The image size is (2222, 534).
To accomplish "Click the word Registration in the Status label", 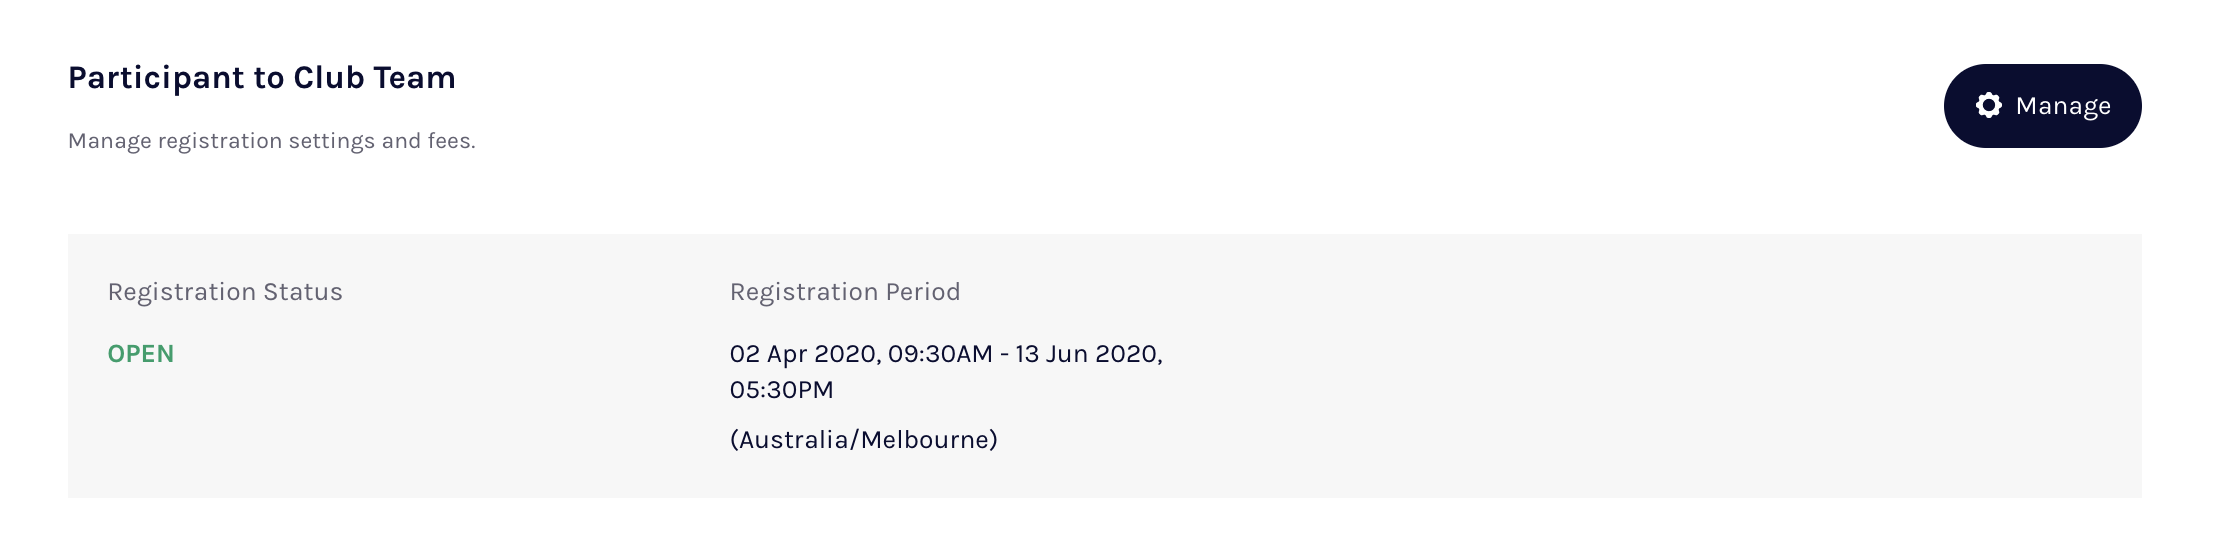I will (x=181, y=292).
